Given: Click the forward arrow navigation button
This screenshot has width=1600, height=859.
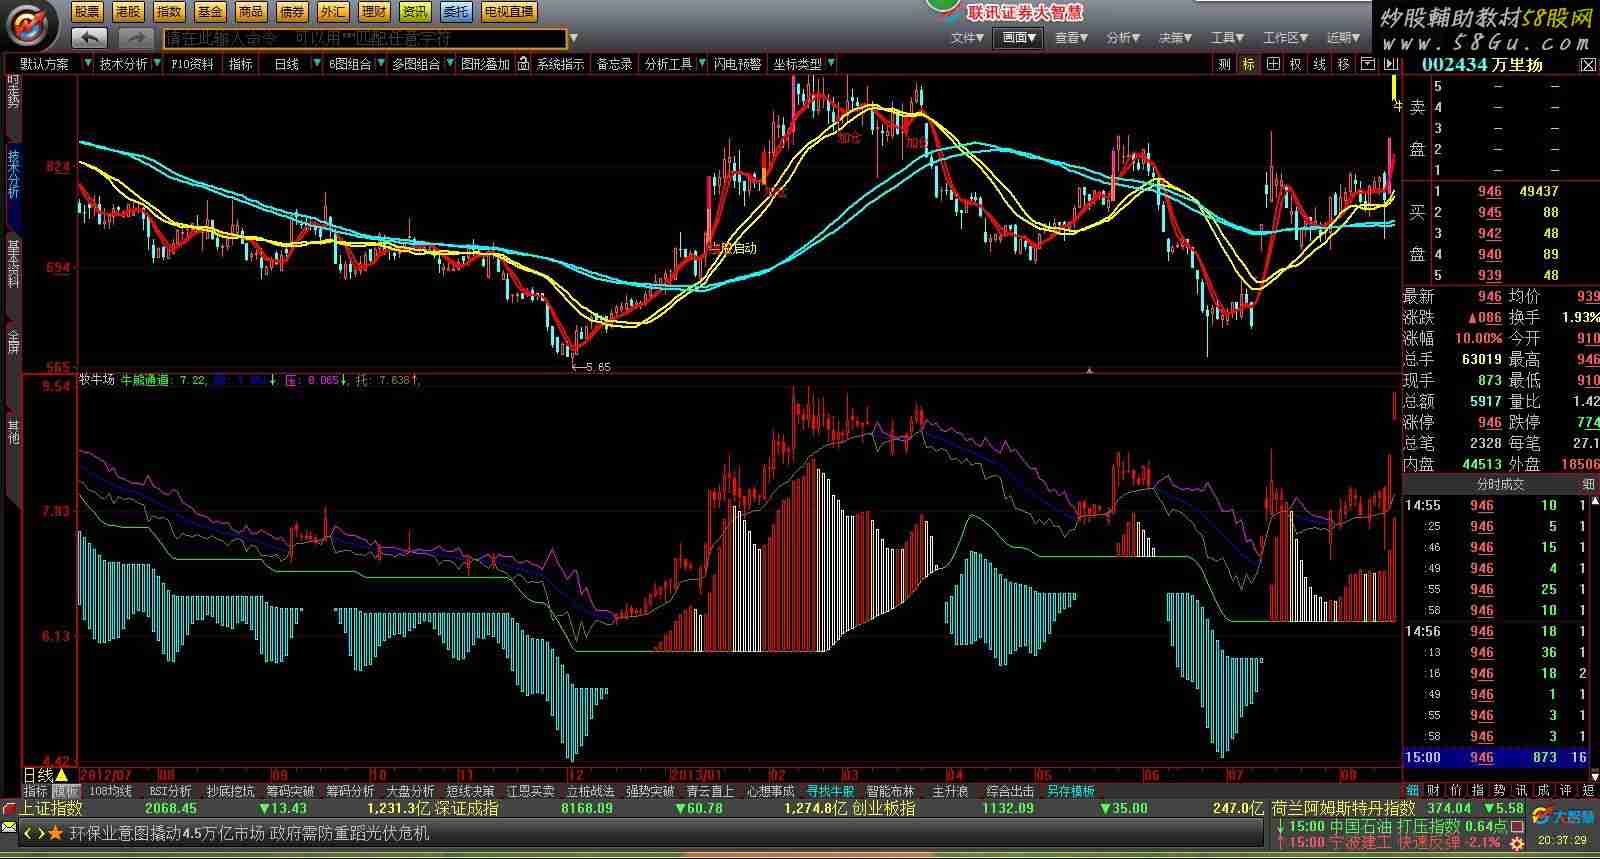Looking at the screenshot, I should point(135,38).
